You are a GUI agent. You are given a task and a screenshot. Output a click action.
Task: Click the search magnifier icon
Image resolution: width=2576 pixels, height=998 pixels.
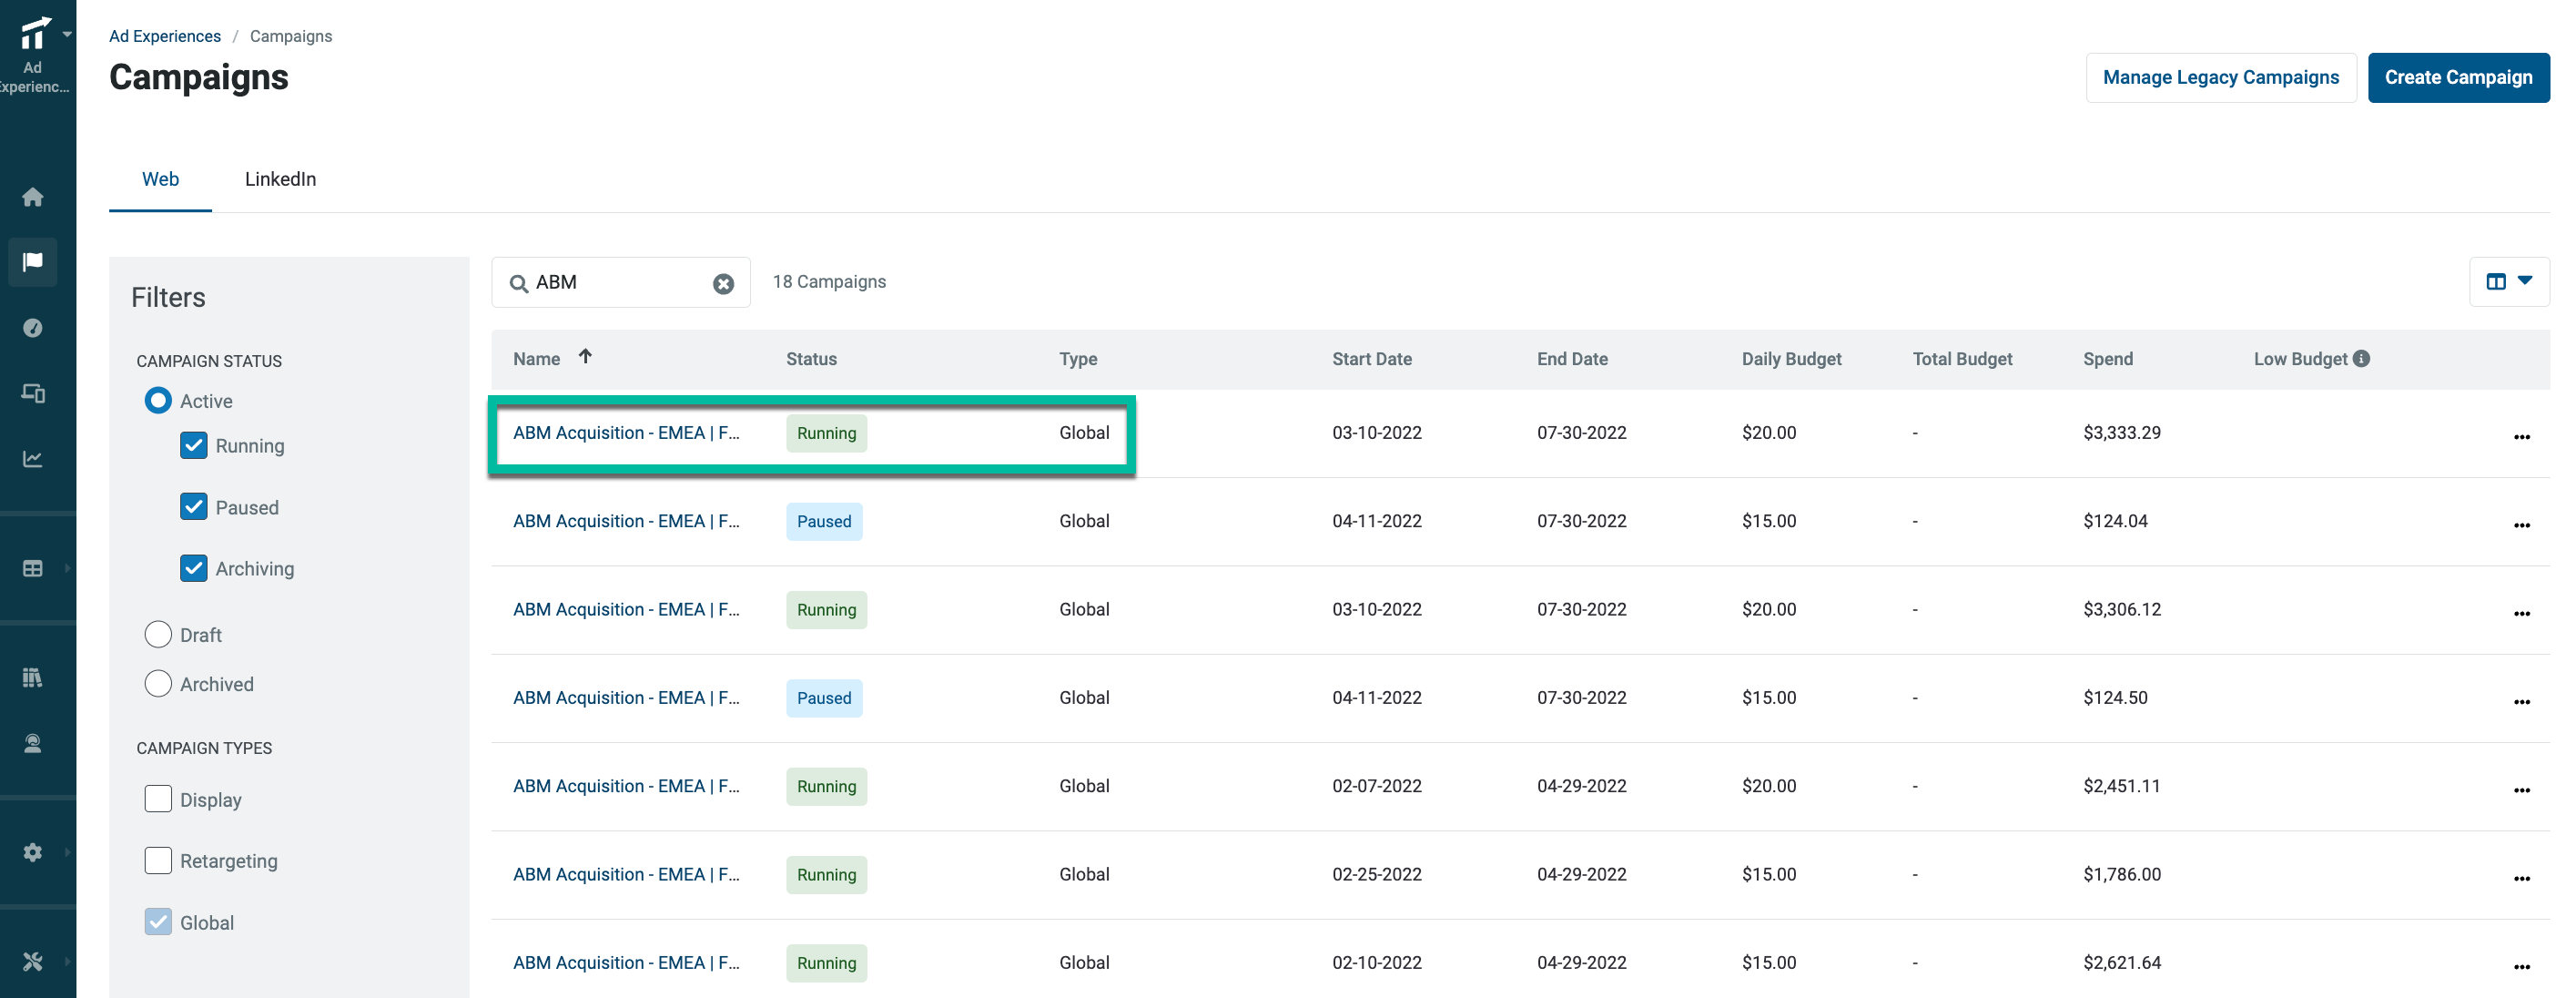coord(519,284)
